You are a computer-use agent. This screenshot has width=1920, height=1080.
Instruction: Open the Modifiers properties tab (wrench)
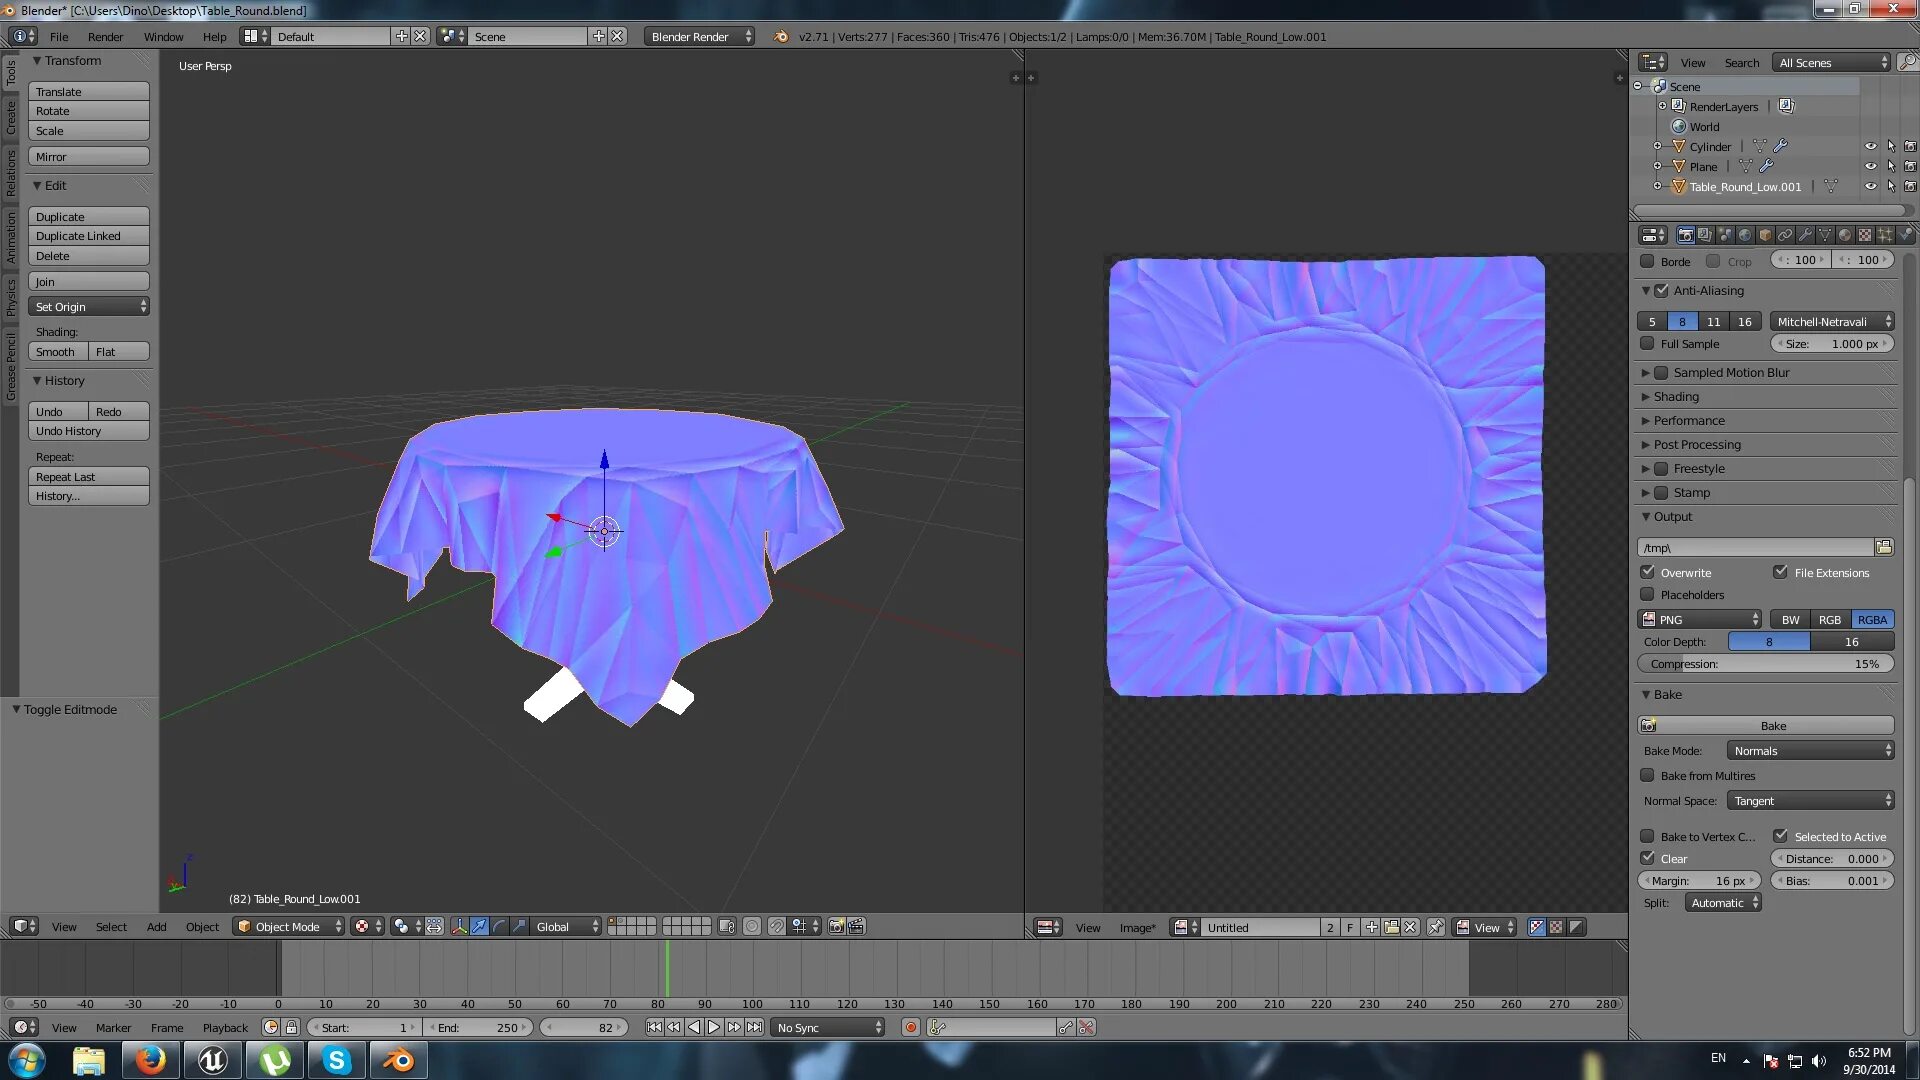pyautogui.click(x=1805, y=235)
